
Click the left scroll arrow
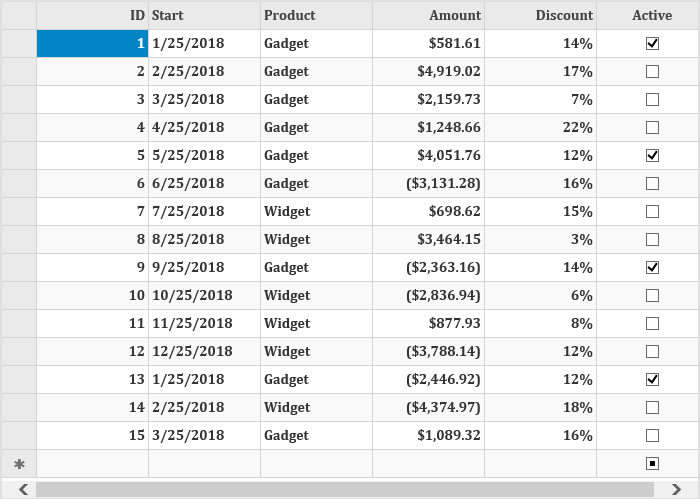pos(22,489)
